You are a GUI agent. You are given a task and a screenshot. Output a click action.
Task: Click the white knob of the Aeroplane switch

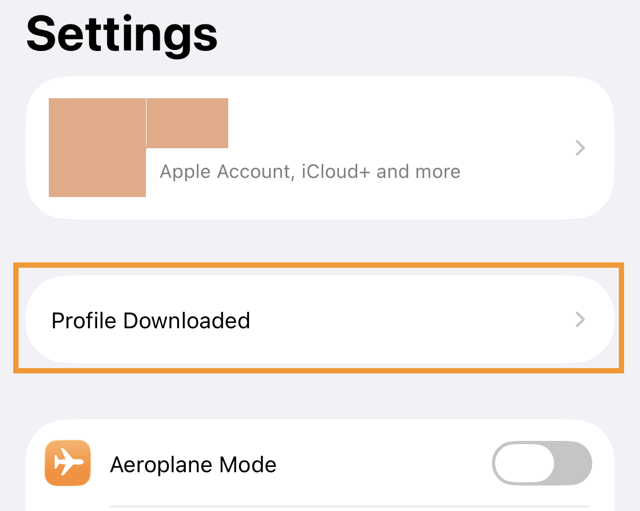pos(524,465)
